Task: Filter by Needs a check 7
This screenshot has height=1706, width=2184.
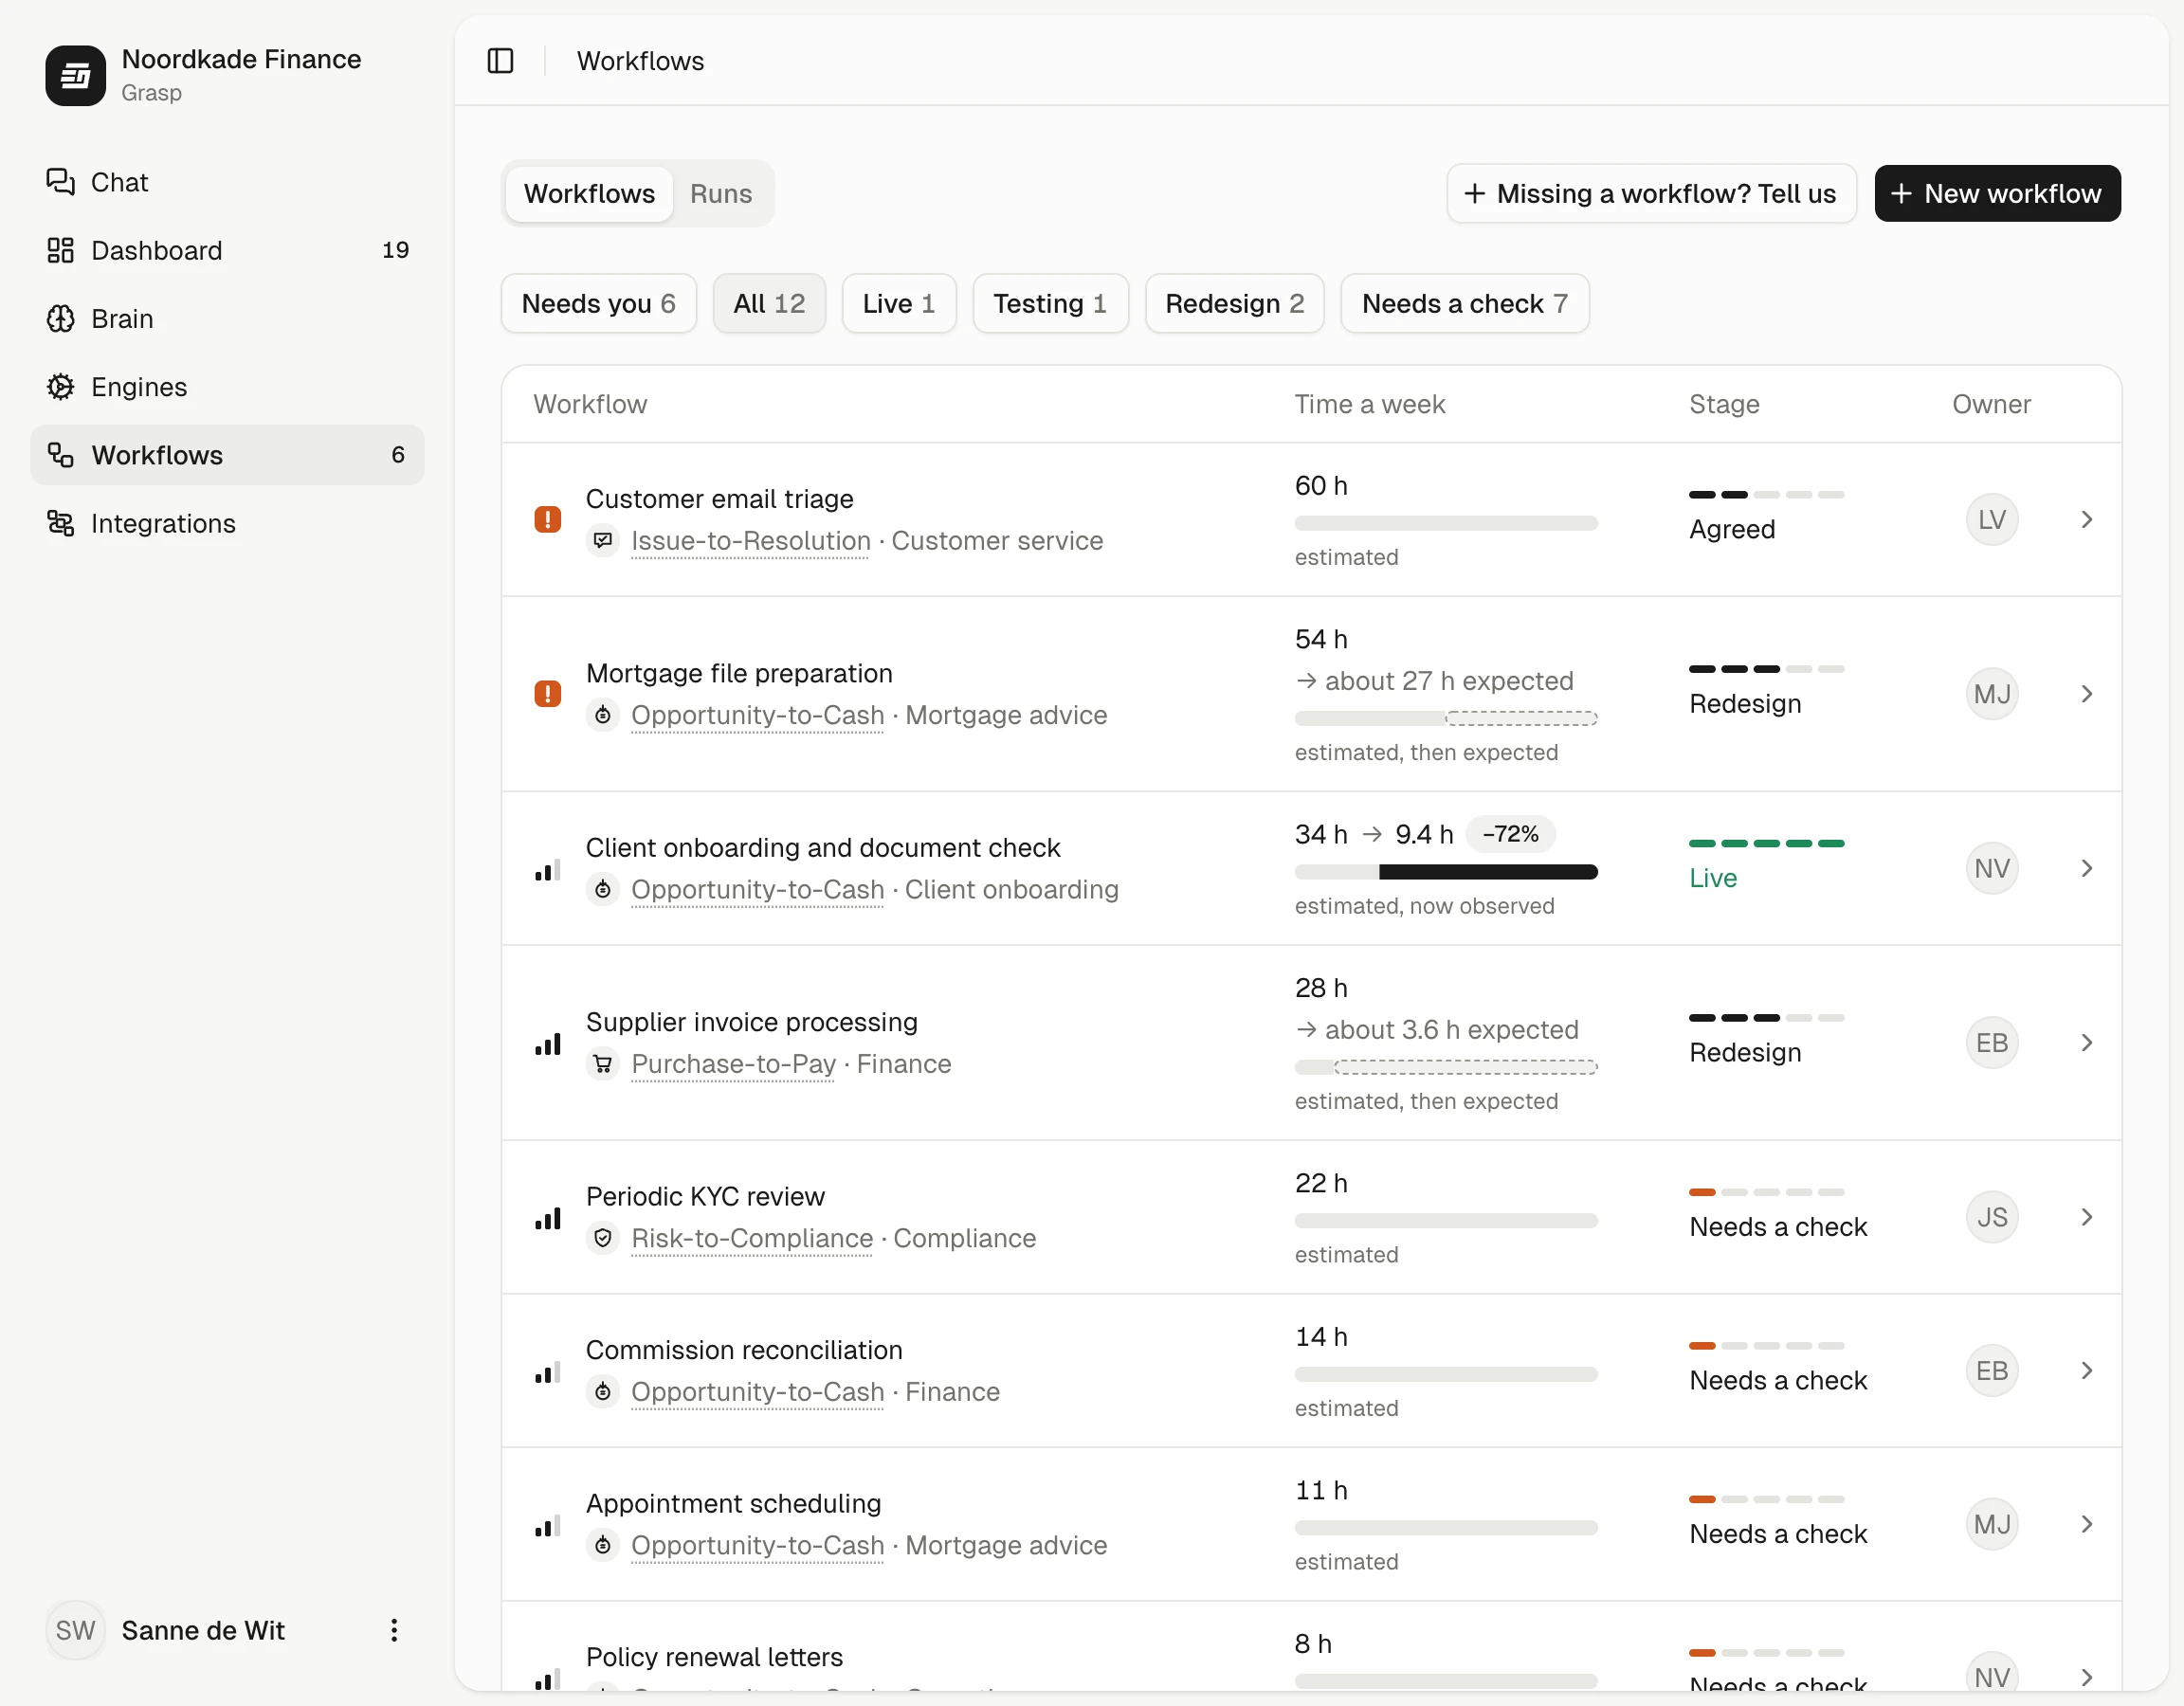Action: click(x=1464, y=303)
